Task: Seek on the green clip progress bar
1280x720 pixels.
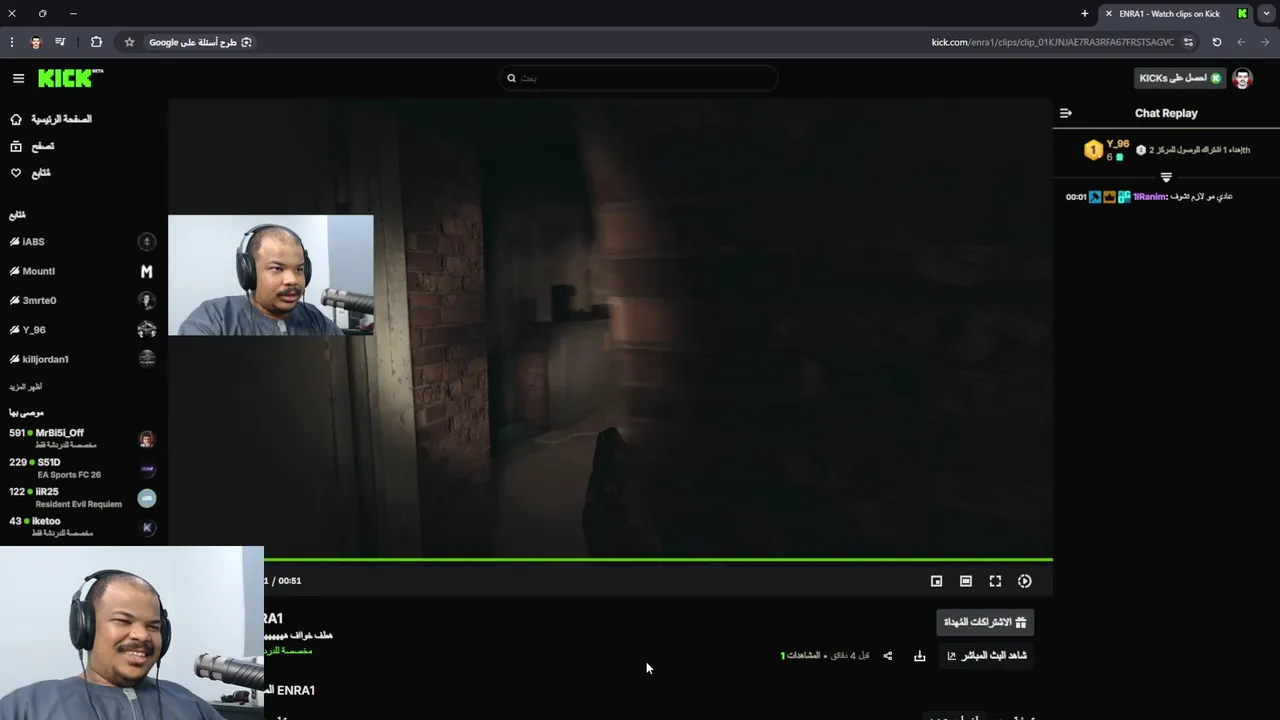Action: (658, 560)
